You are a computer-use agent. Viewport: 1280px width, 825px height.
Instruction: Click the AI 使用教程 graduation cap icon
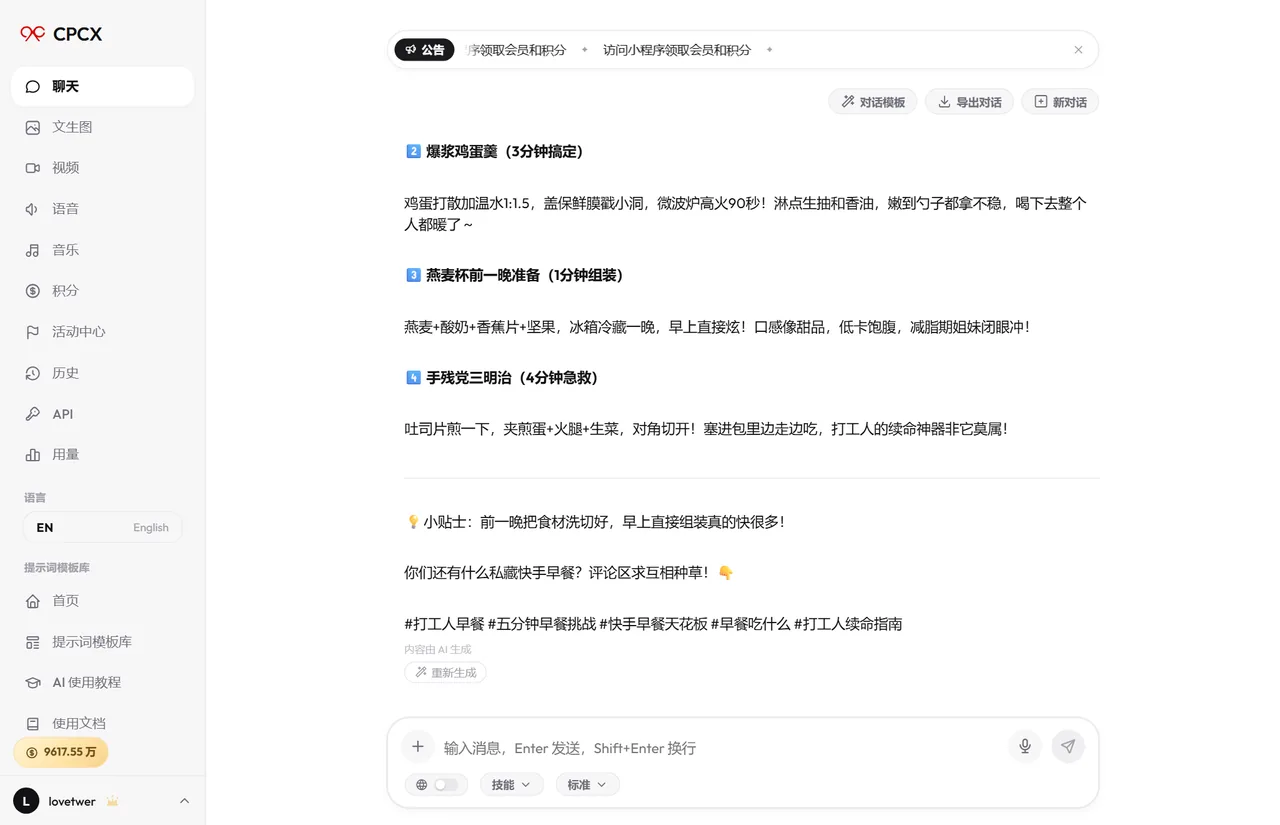(x=33, y=683)
